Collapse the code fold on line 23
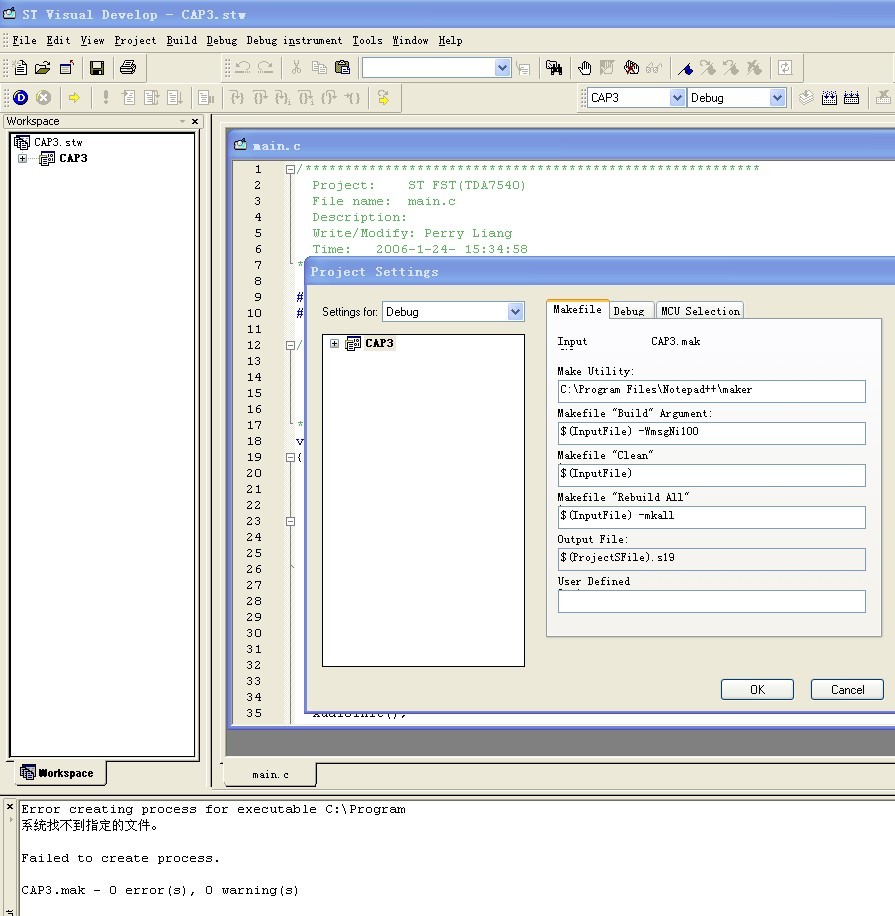895x916 pixels. tap(290, 521)
